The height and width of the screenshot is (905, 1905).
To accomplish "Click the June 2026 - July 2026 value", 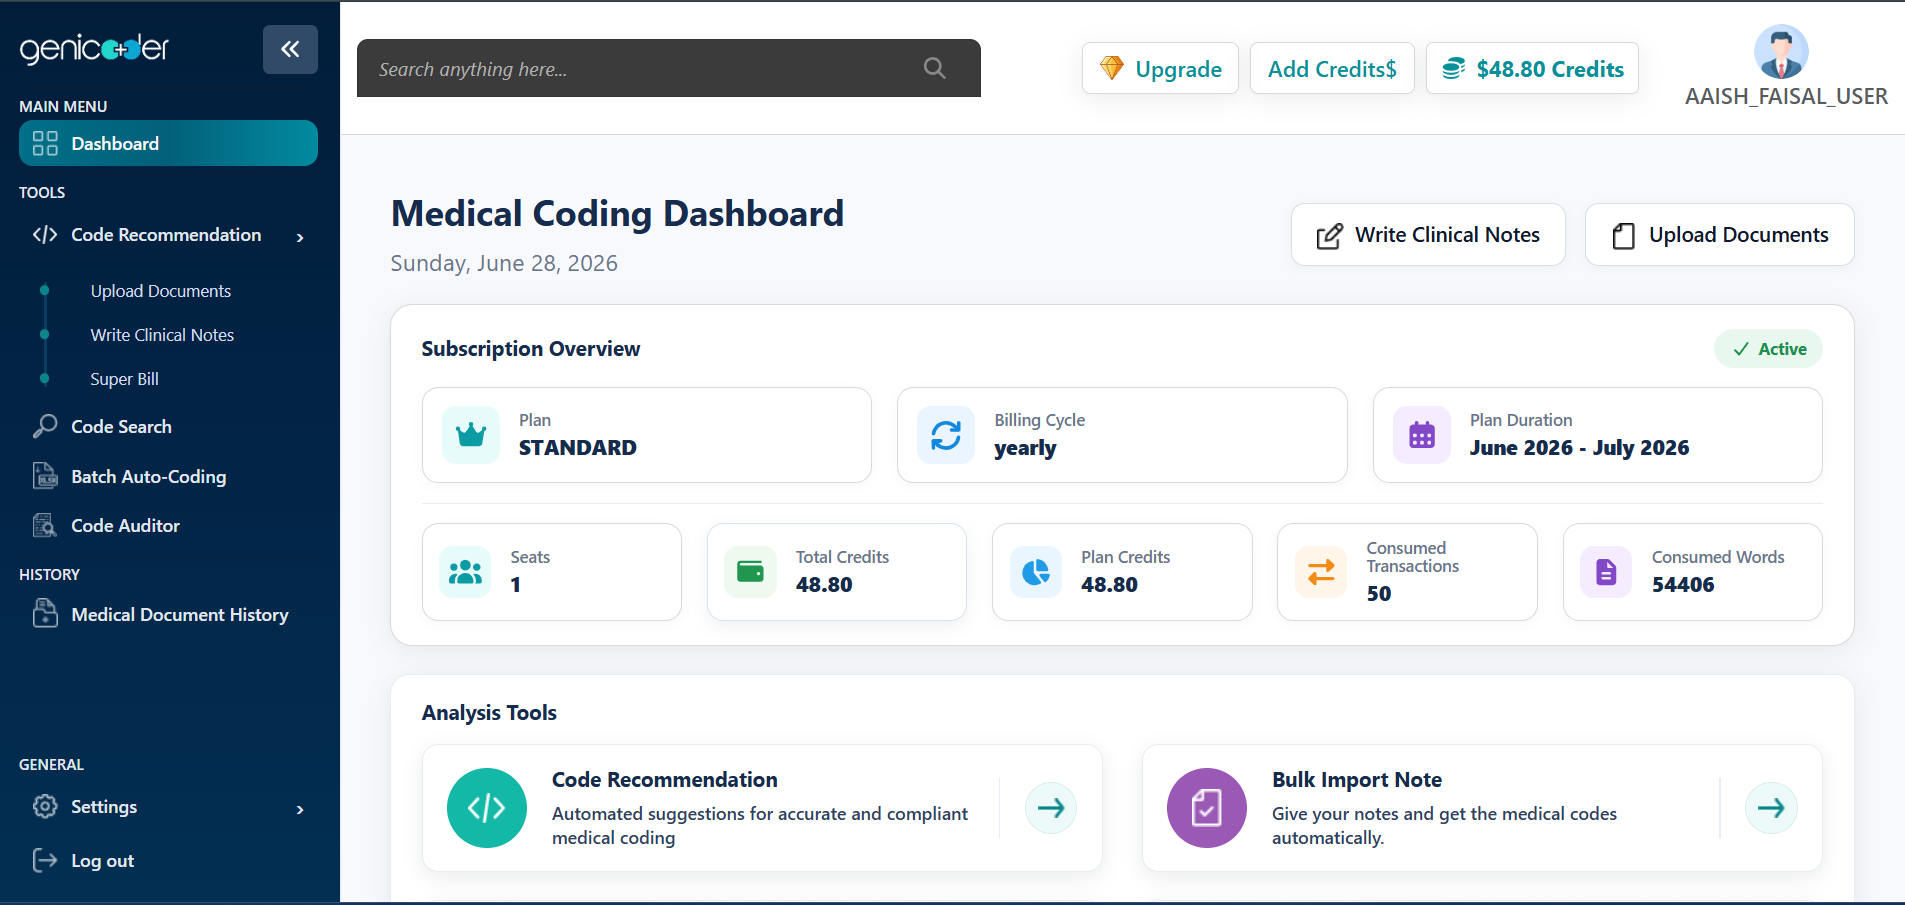I will (1579, 448).
